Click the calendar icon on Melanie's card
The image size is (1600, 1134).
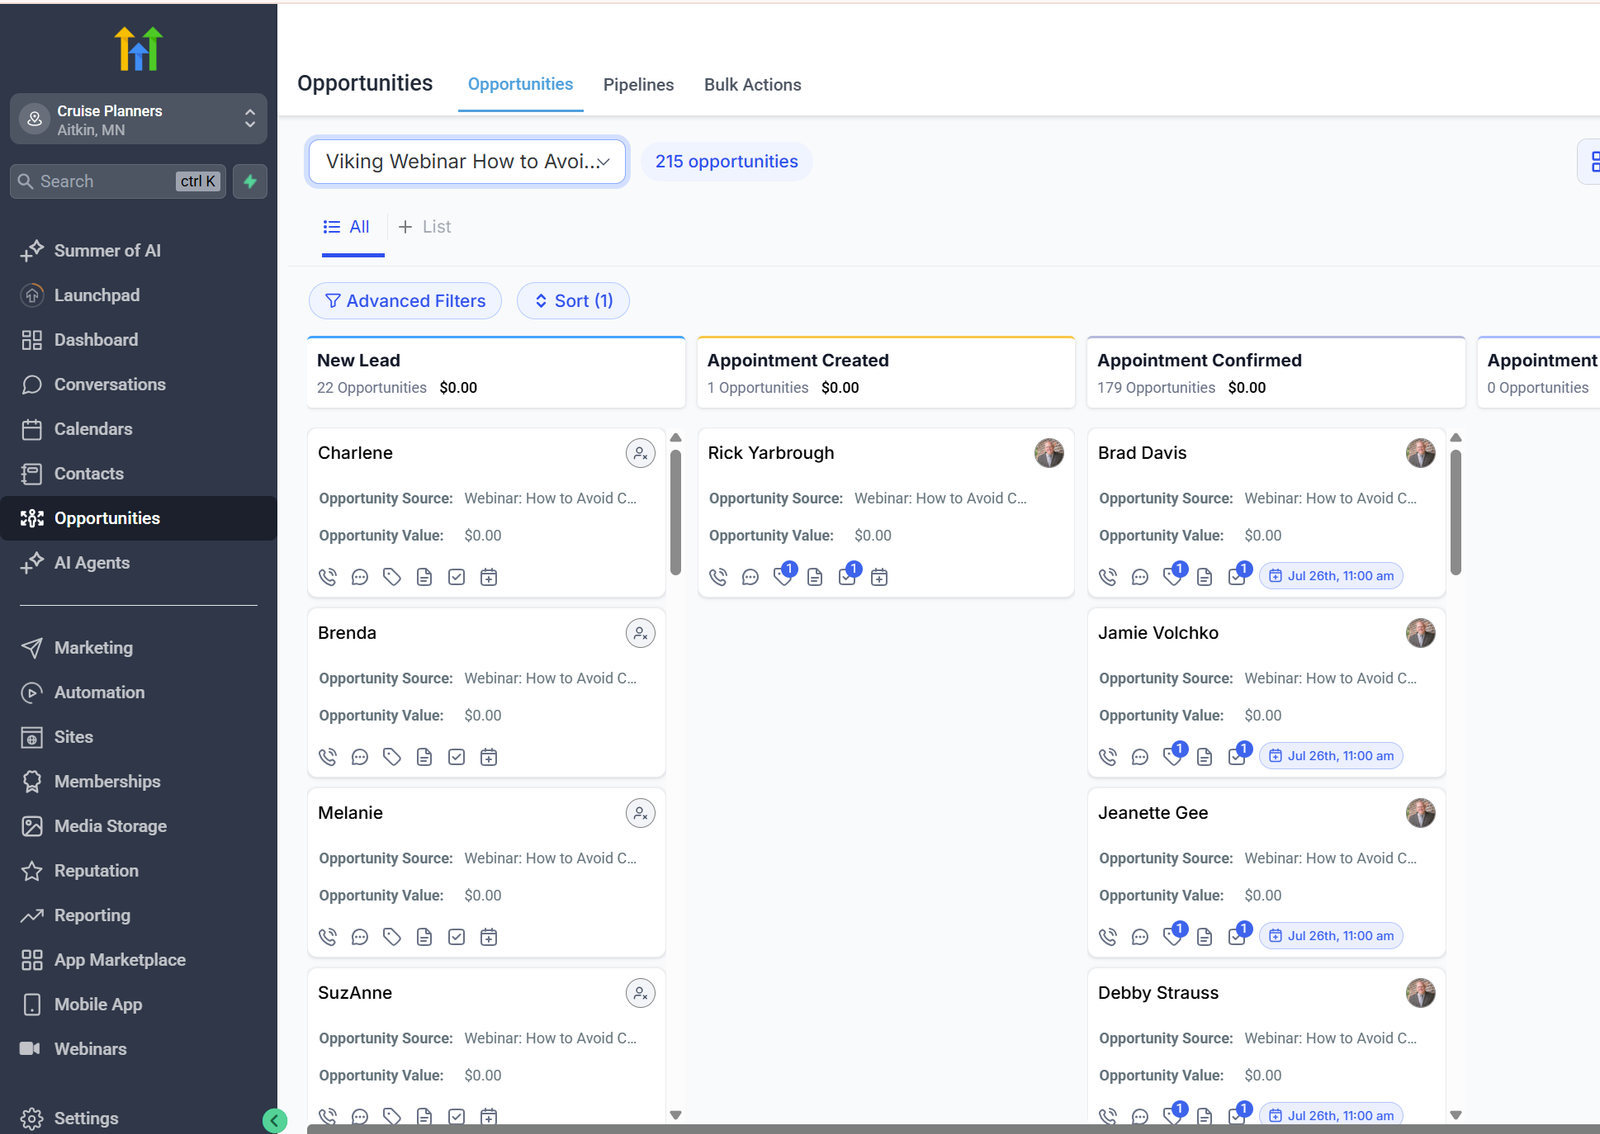click(489, 937)
